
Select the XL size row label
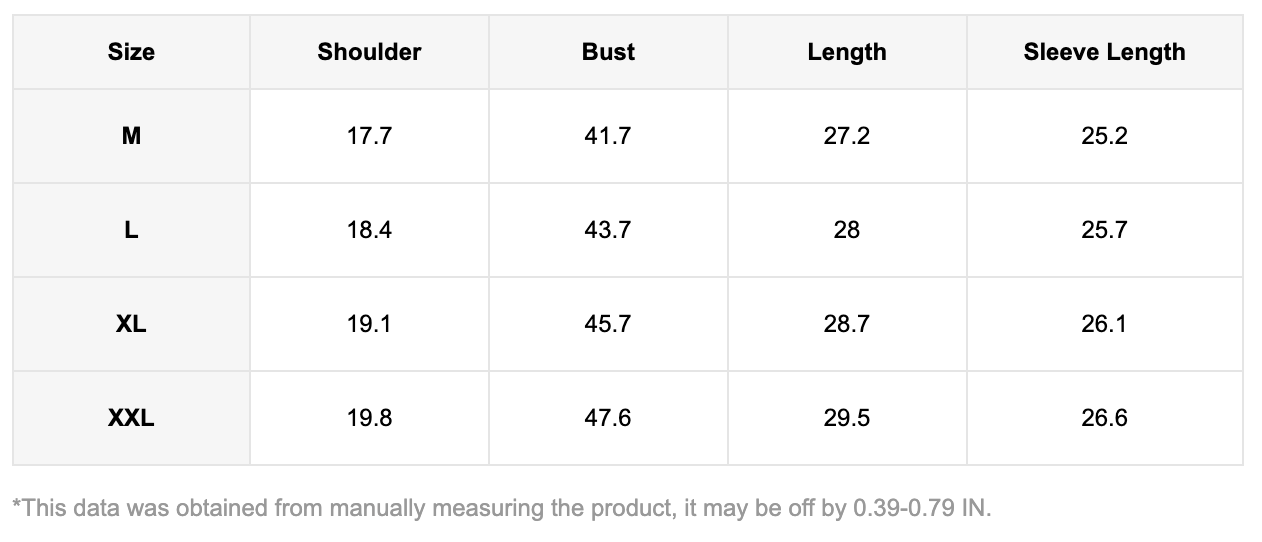coord(131,324)
